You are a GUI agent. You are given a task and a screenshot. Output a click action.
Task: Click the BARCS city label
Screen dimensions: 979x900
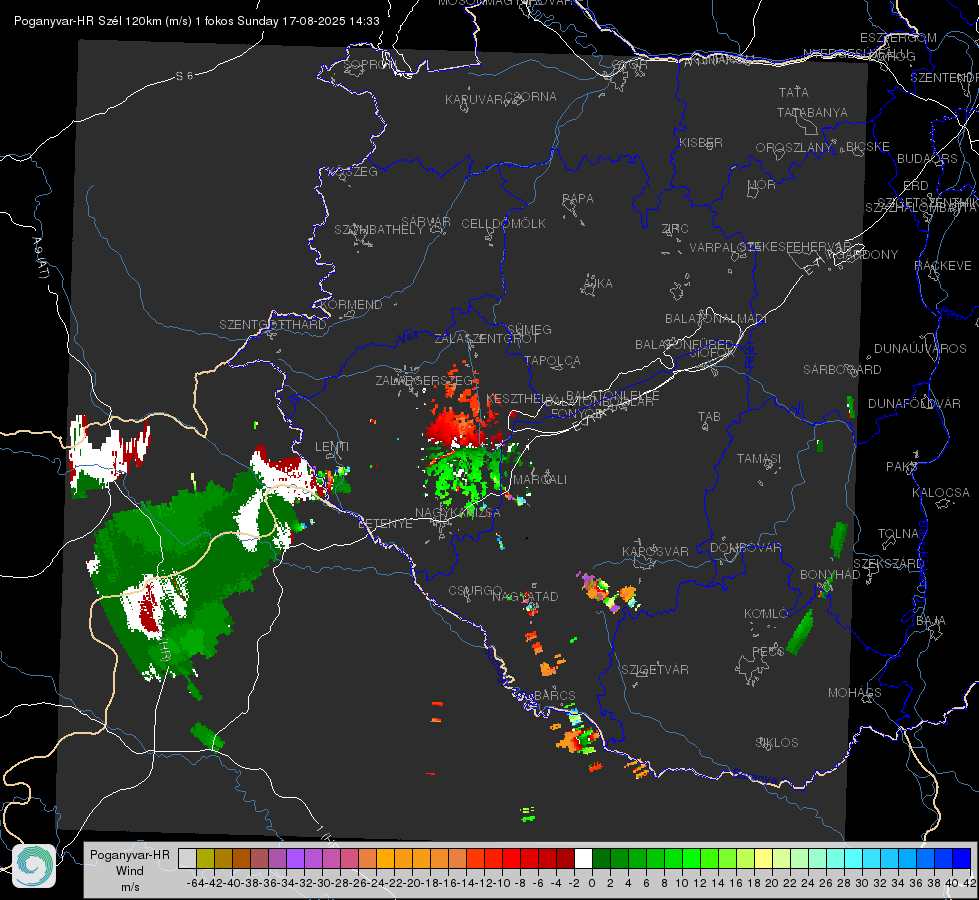555,696
